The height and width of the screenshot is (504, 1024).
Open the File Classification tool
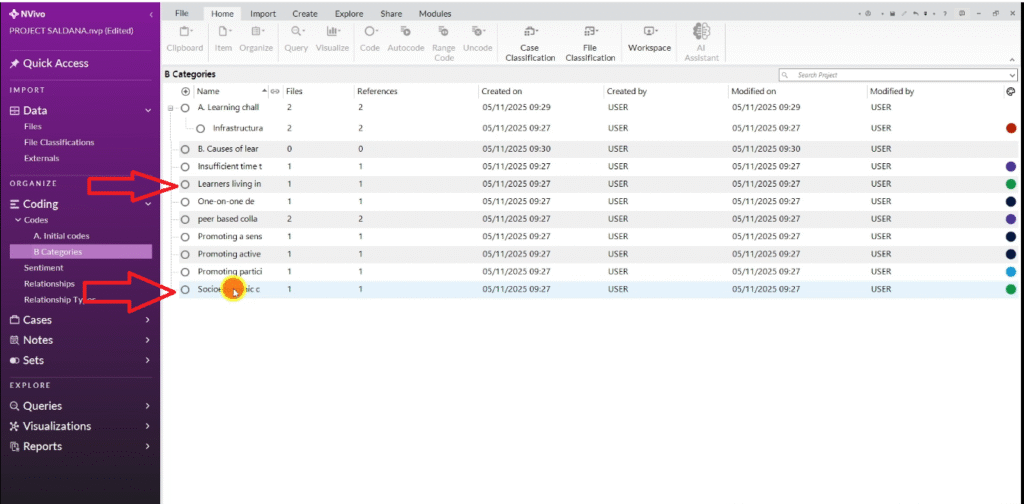590,33
